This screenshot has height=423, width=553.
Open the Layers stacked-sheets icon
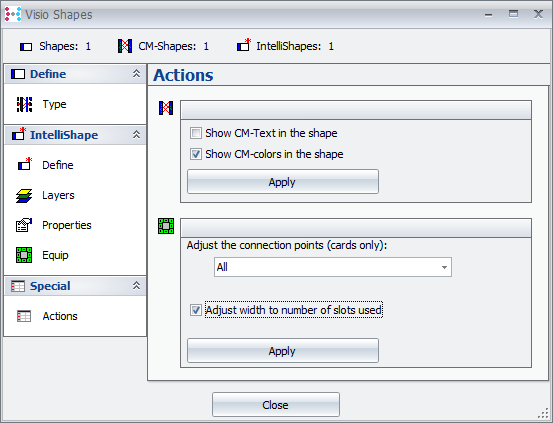pos(24,196)
